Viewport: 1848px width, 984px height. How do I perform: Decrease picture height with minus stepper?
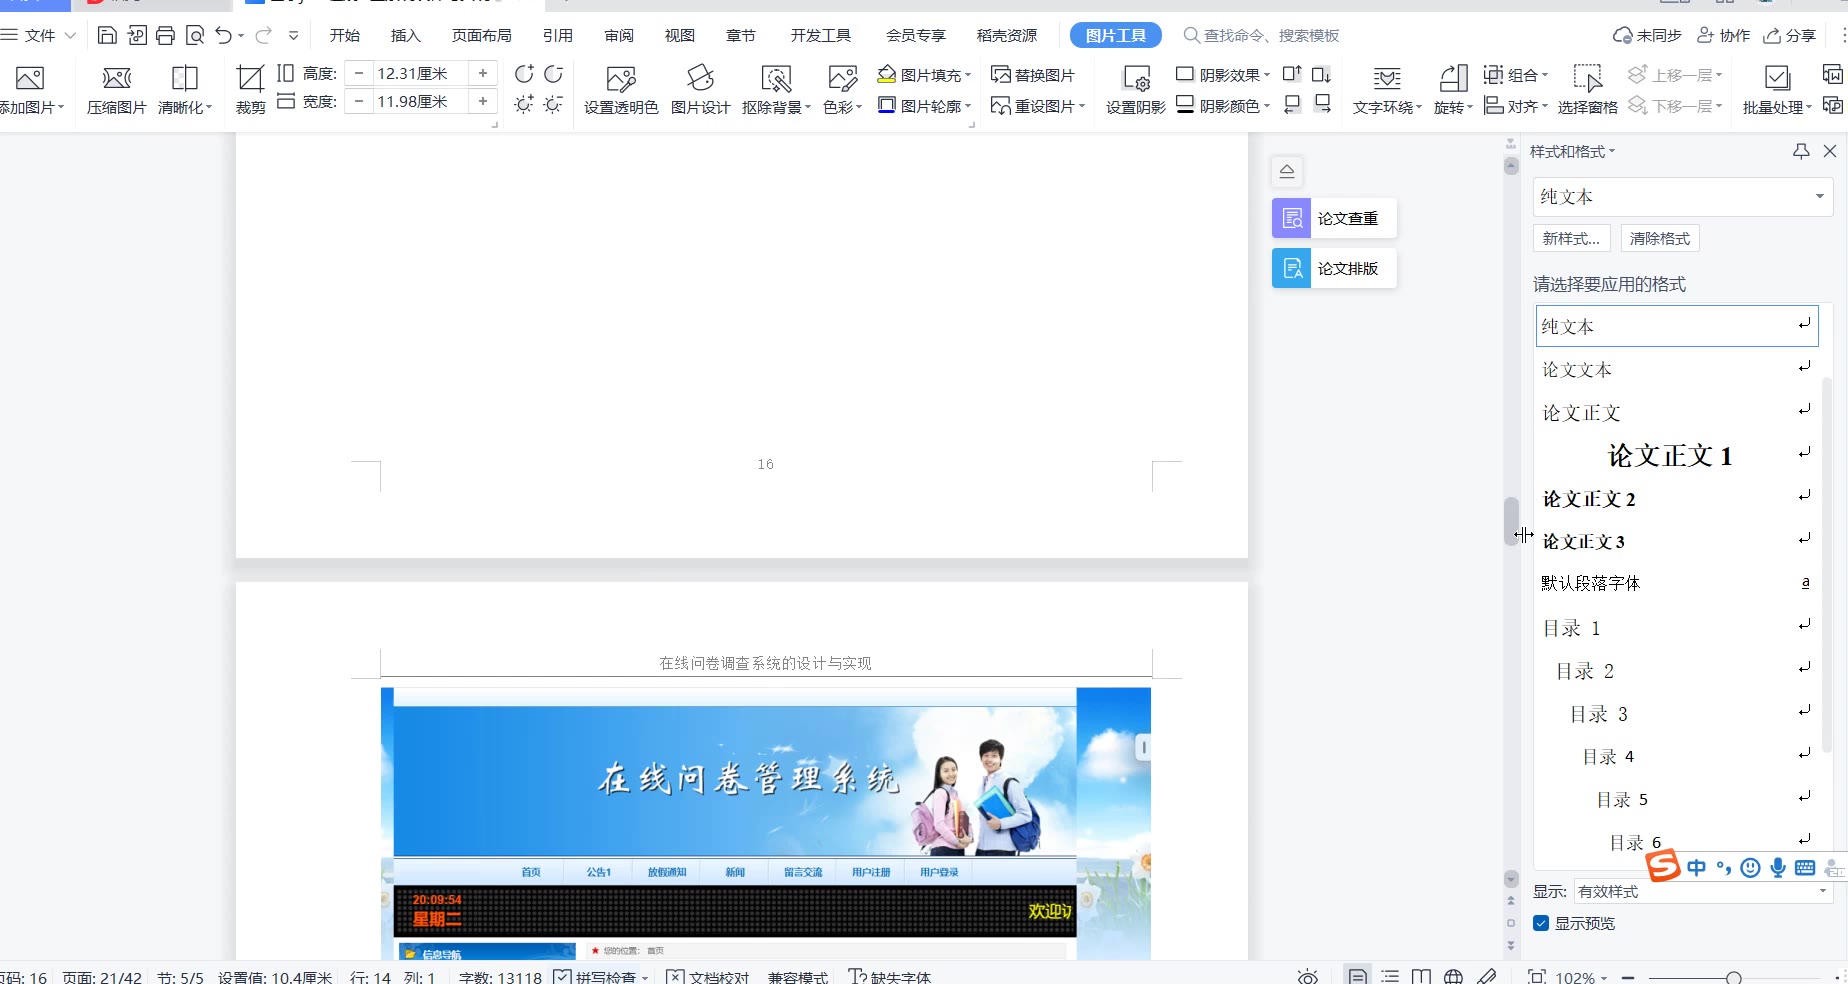359,73
